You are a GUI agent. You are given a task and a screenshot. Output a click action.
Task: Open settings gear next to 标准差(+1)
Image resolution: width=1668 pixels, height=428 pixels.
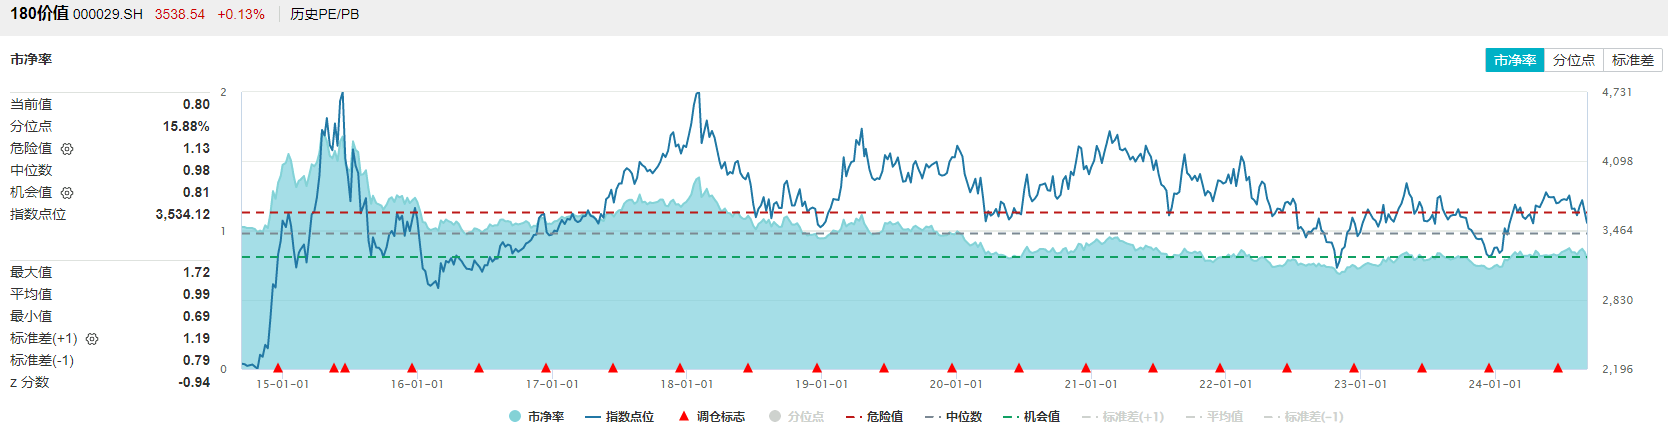92,339
